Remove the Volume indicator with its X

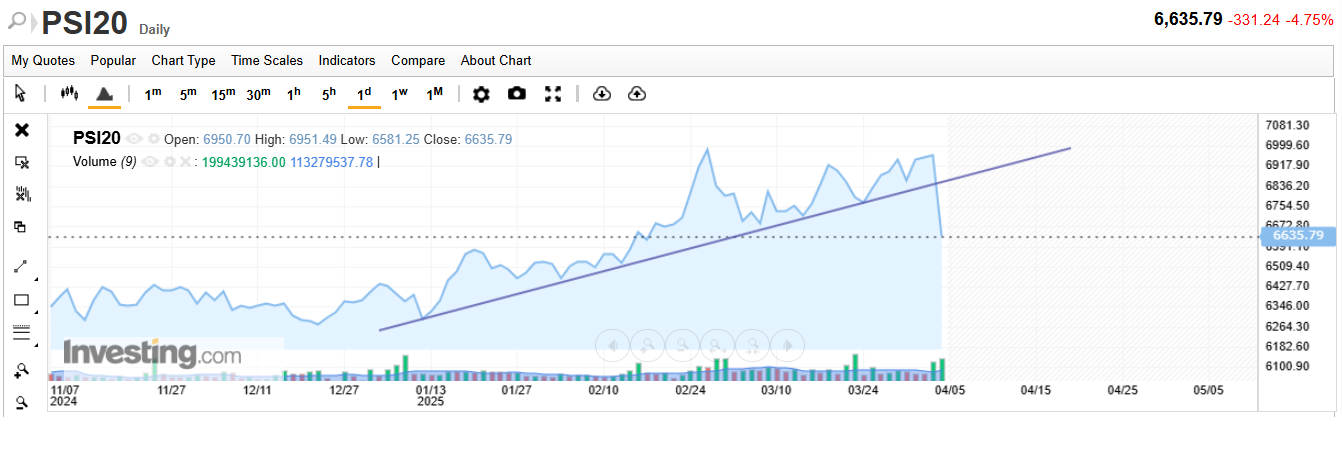(x=186, y=162)
